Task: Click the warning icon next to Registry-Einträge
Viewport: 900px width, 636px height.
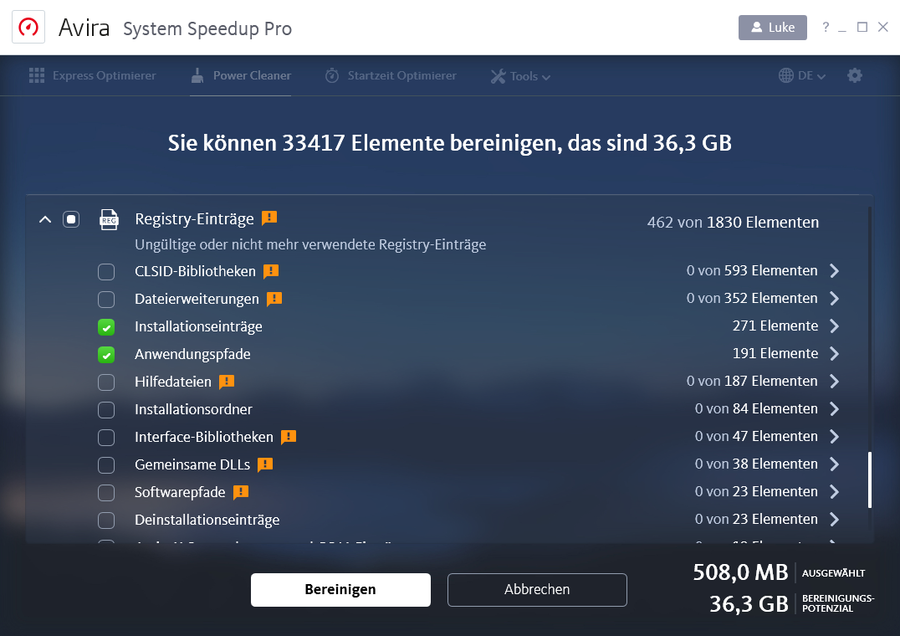Action: [268, 218]
